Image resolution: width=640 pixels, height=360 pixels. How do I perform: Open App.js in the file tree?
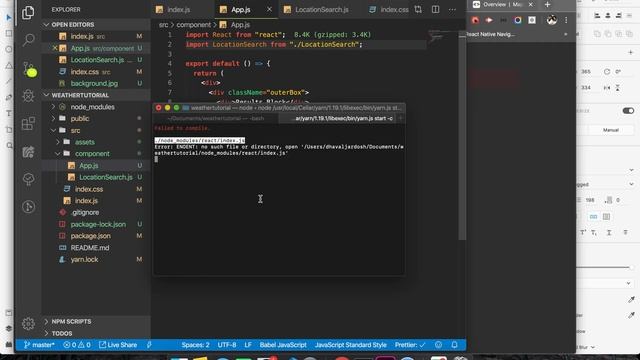(96, 166)
